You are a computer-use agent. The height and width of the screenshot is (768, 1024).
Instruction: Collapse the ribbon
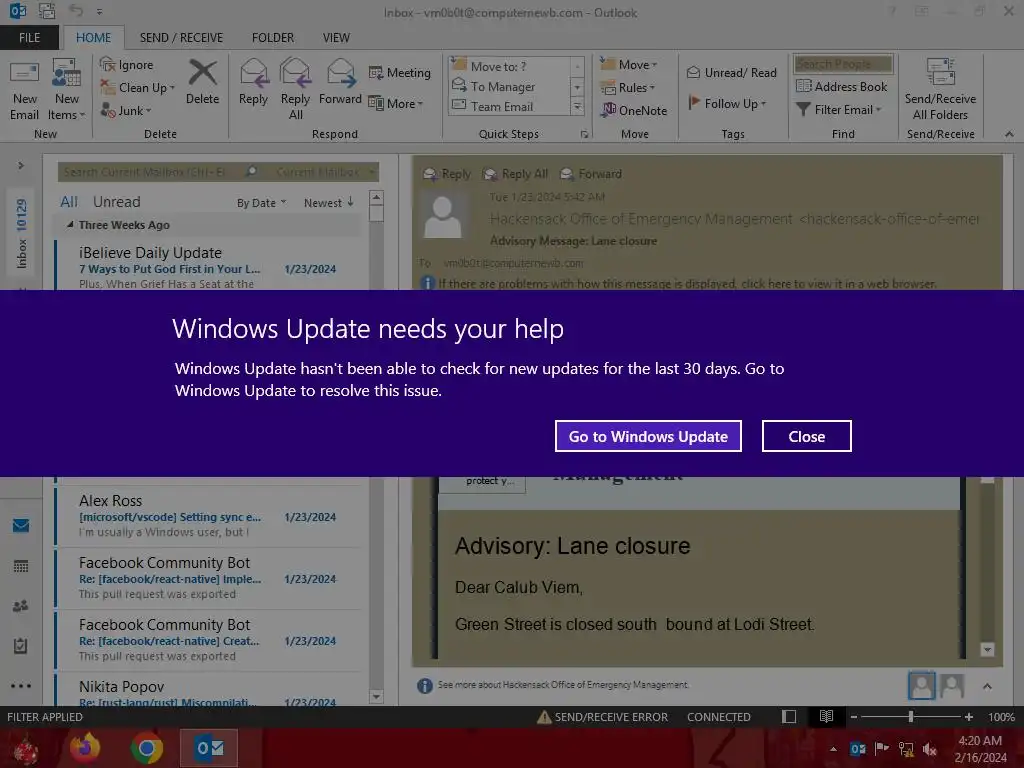coord(1009,134)
